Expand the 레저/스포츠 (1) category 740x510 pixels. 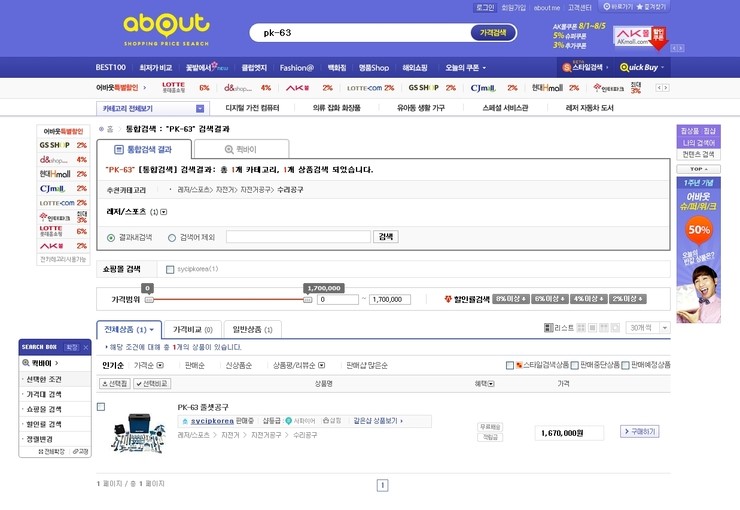[x=164, y=212]
